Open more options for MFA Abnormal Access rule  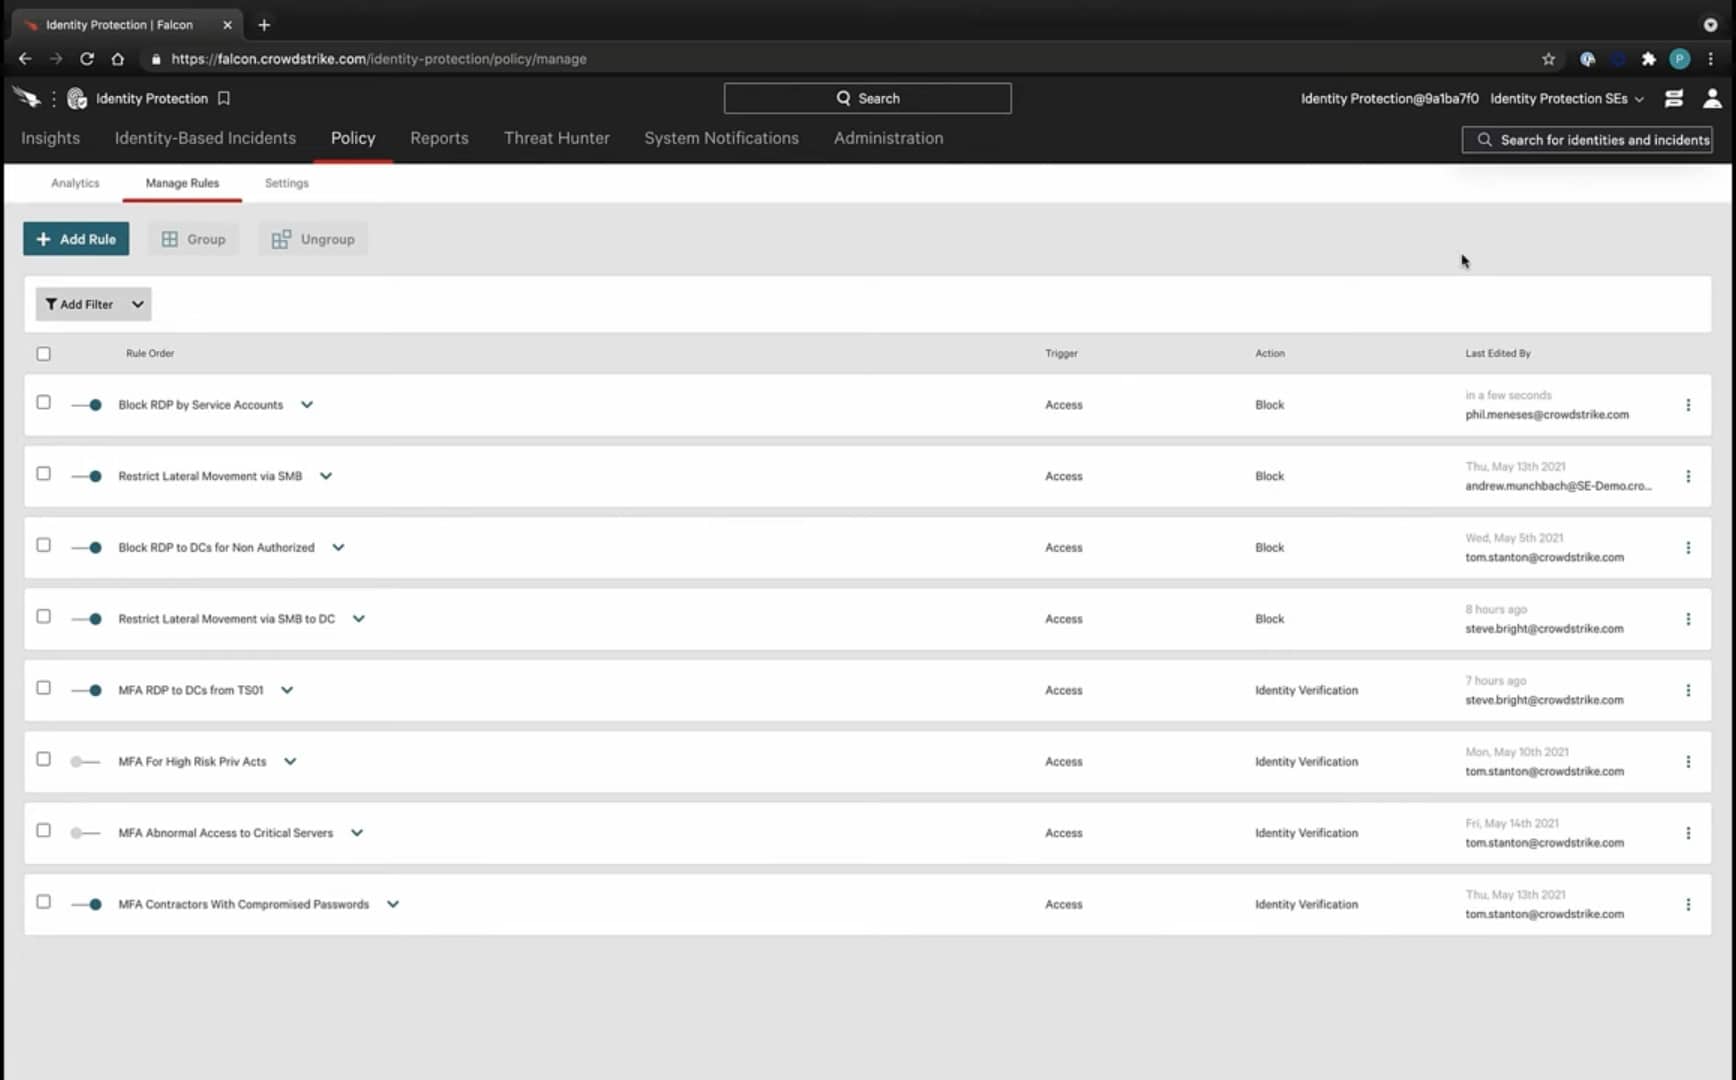tap(1688, 833)
